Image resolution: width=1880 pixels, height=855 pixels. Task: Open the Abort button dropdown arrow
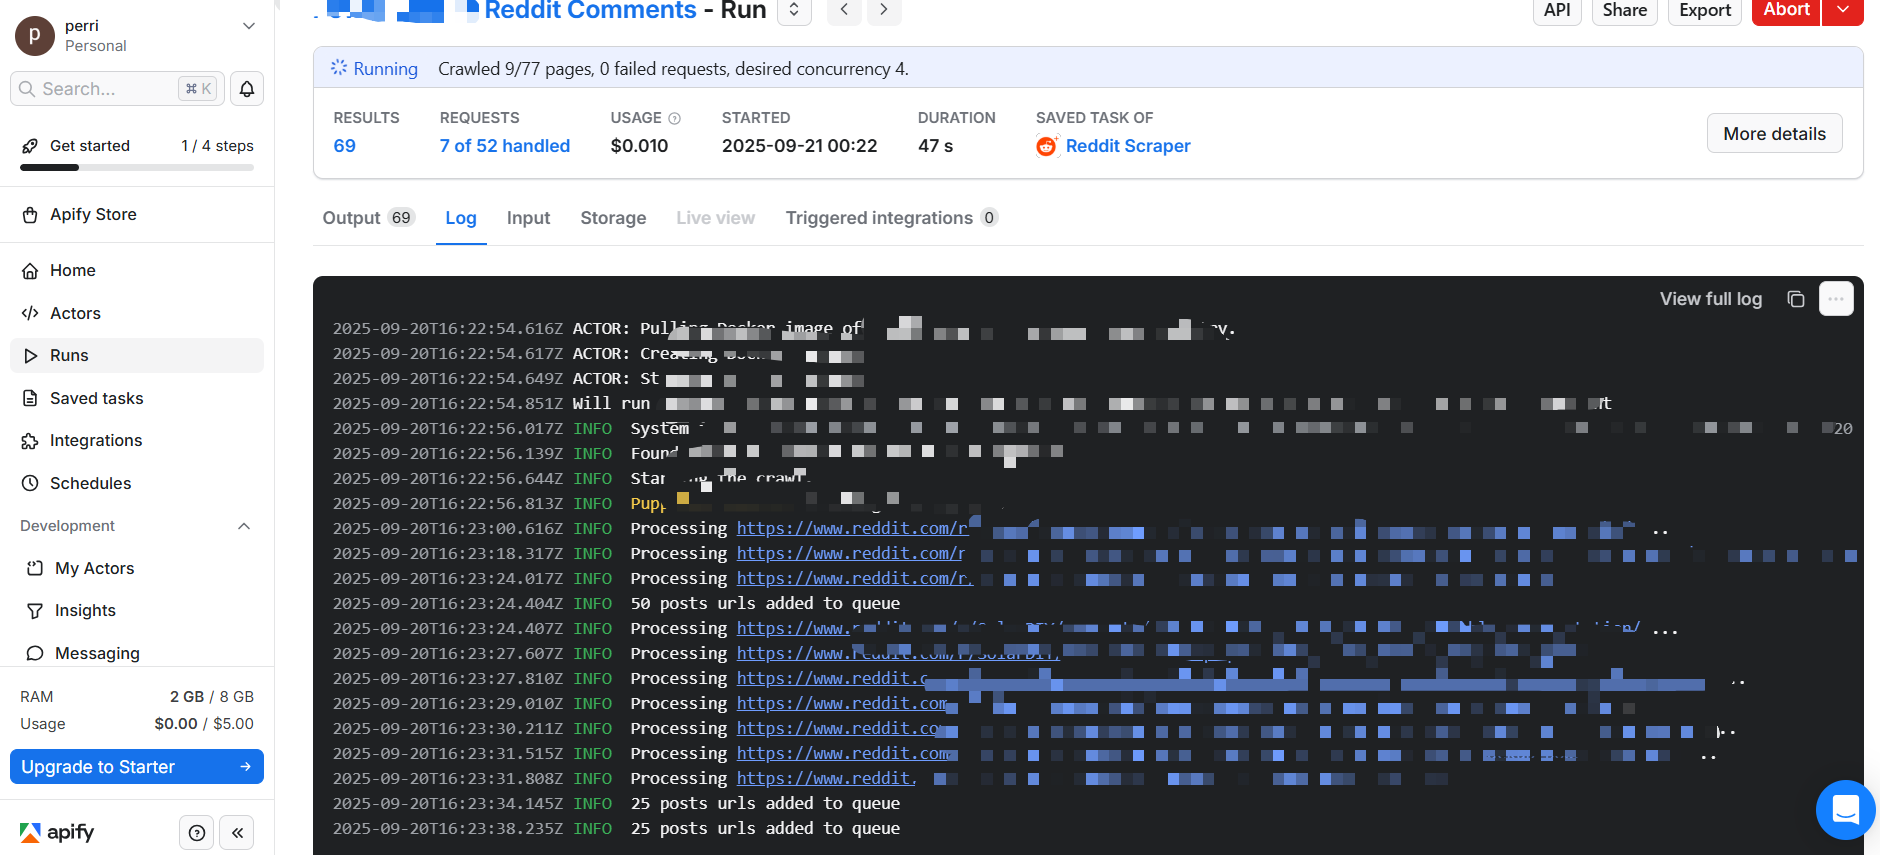[x=1842, y=10]
